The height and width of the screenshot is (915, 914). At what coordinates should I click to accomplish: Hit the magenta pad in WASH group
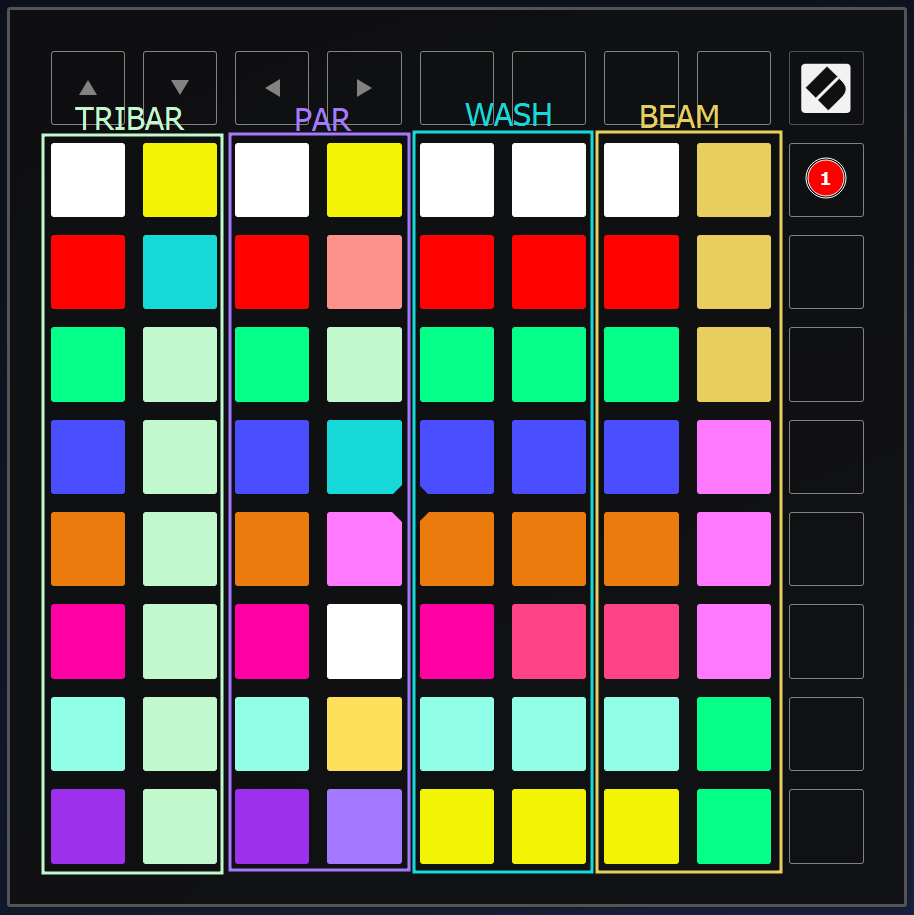pyautogui.click(x=457, y=641)
